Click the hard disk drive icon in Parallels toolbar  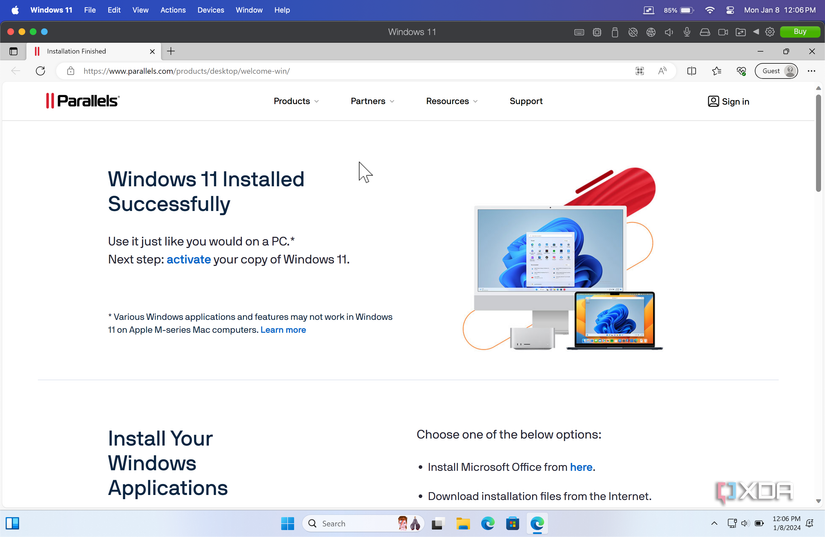click(x=705, y=32)
